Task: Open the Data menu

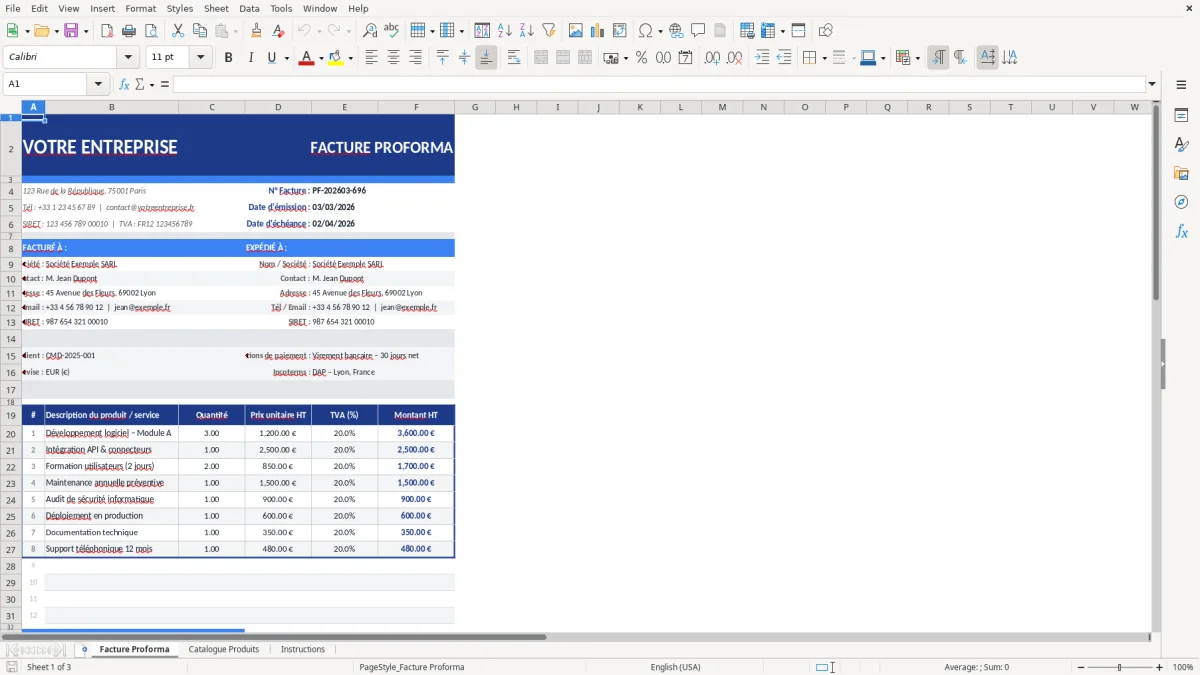Action: (248, 8)
